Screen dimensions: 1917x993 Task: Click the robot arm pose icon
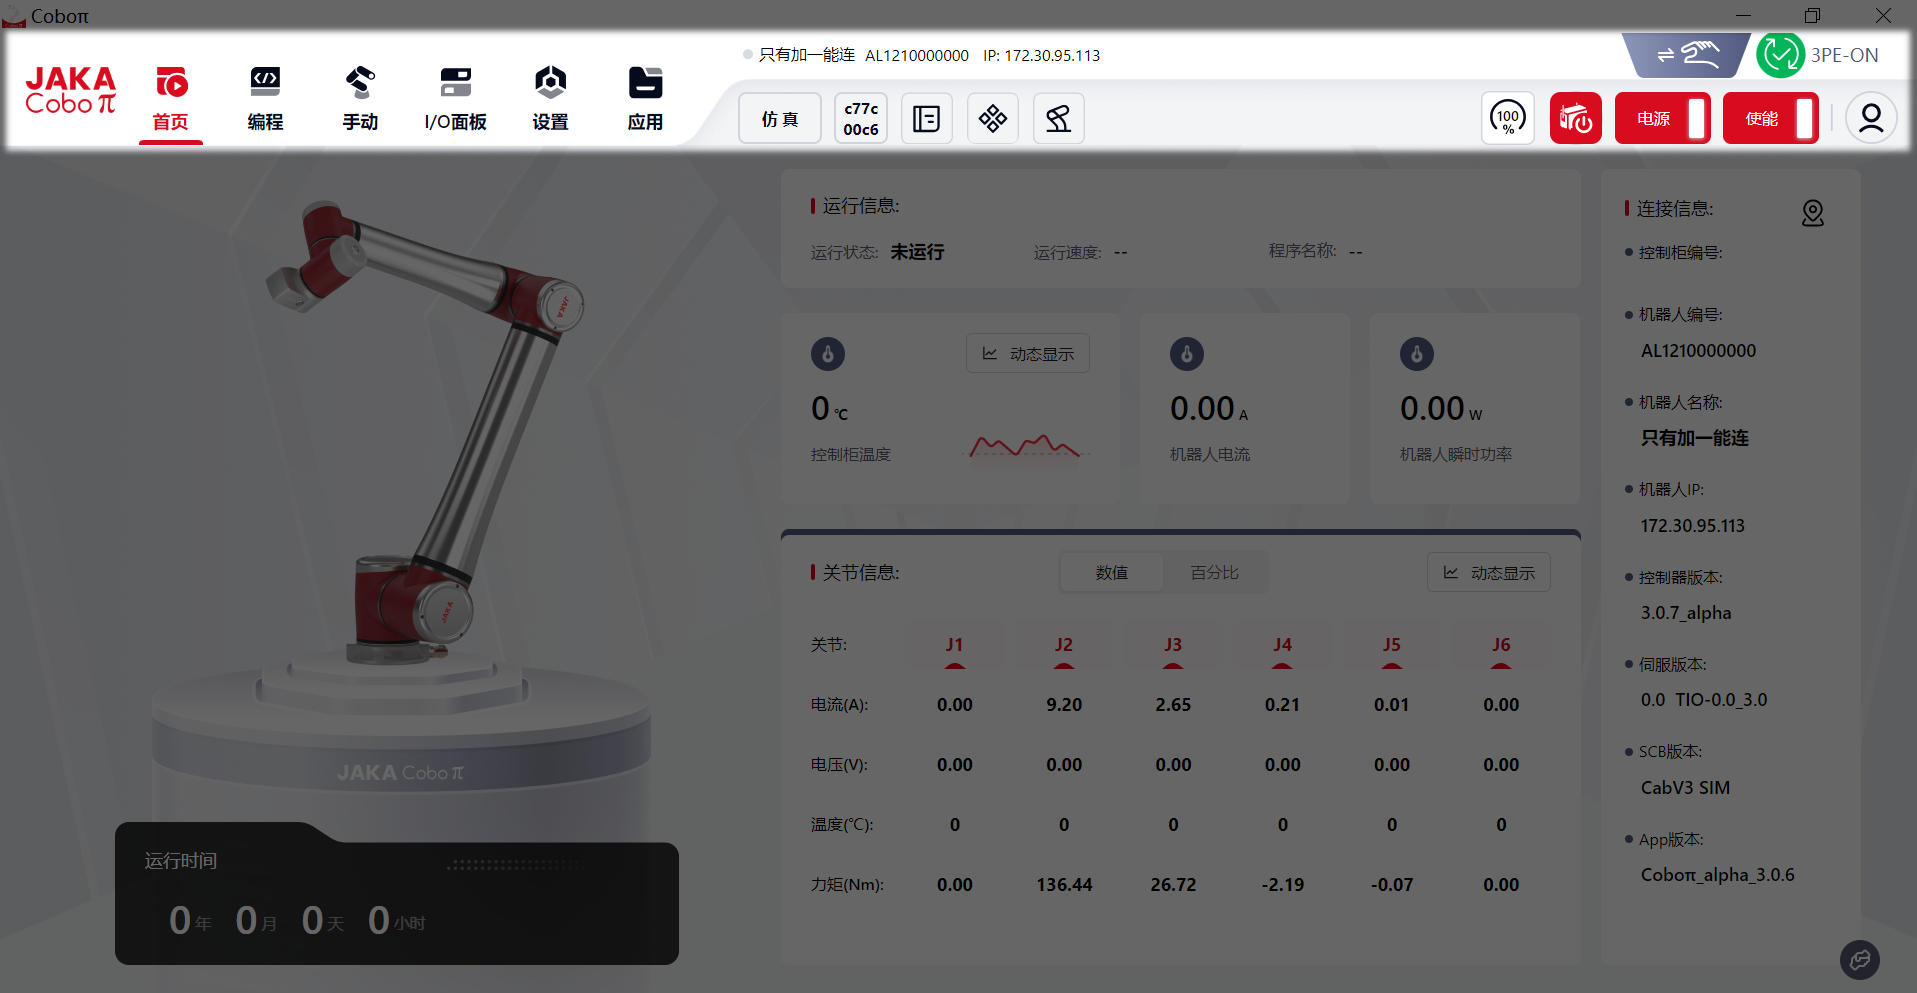1058,119
